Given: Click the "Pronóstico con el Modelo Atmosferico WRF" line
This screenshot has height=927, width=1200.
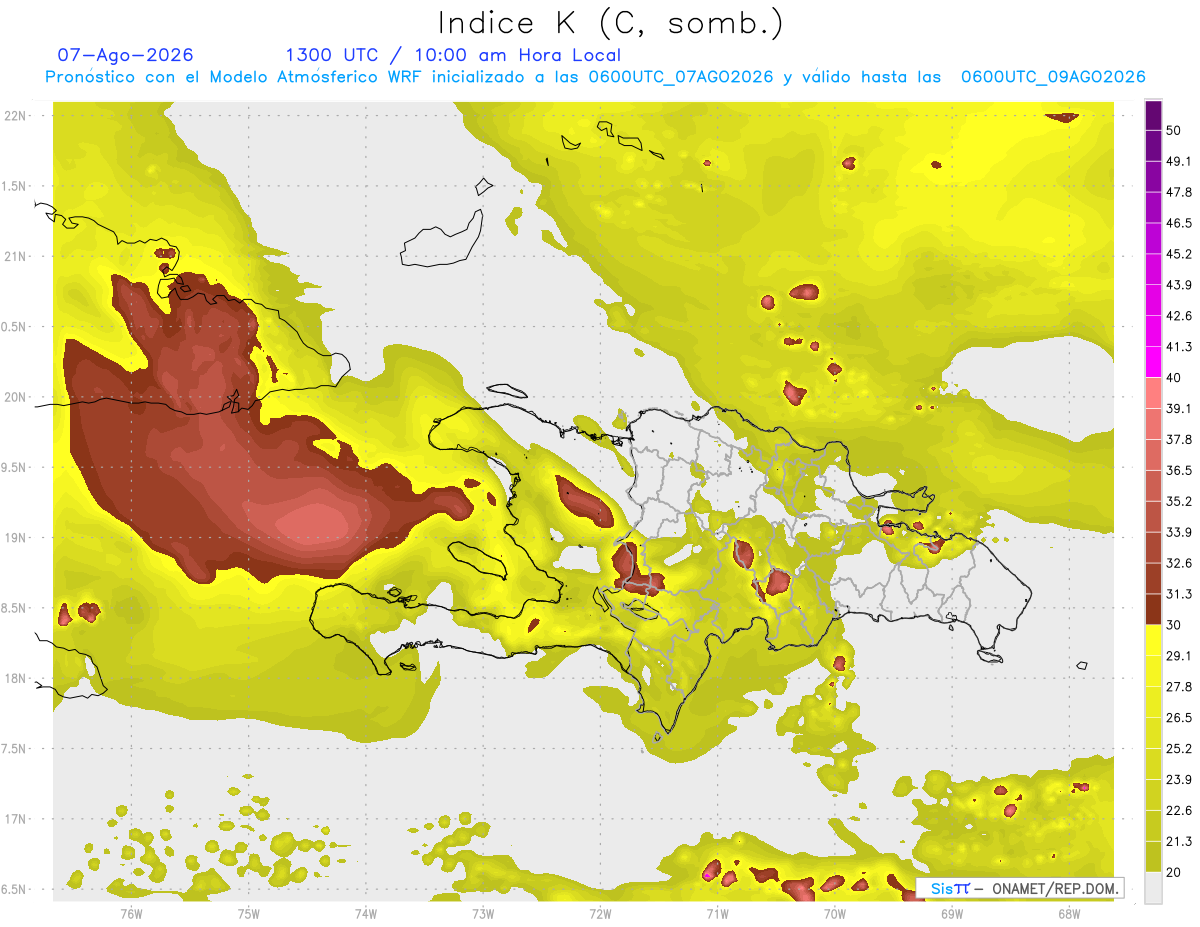Looking at the screenshot, I should (x=595, y=77).
